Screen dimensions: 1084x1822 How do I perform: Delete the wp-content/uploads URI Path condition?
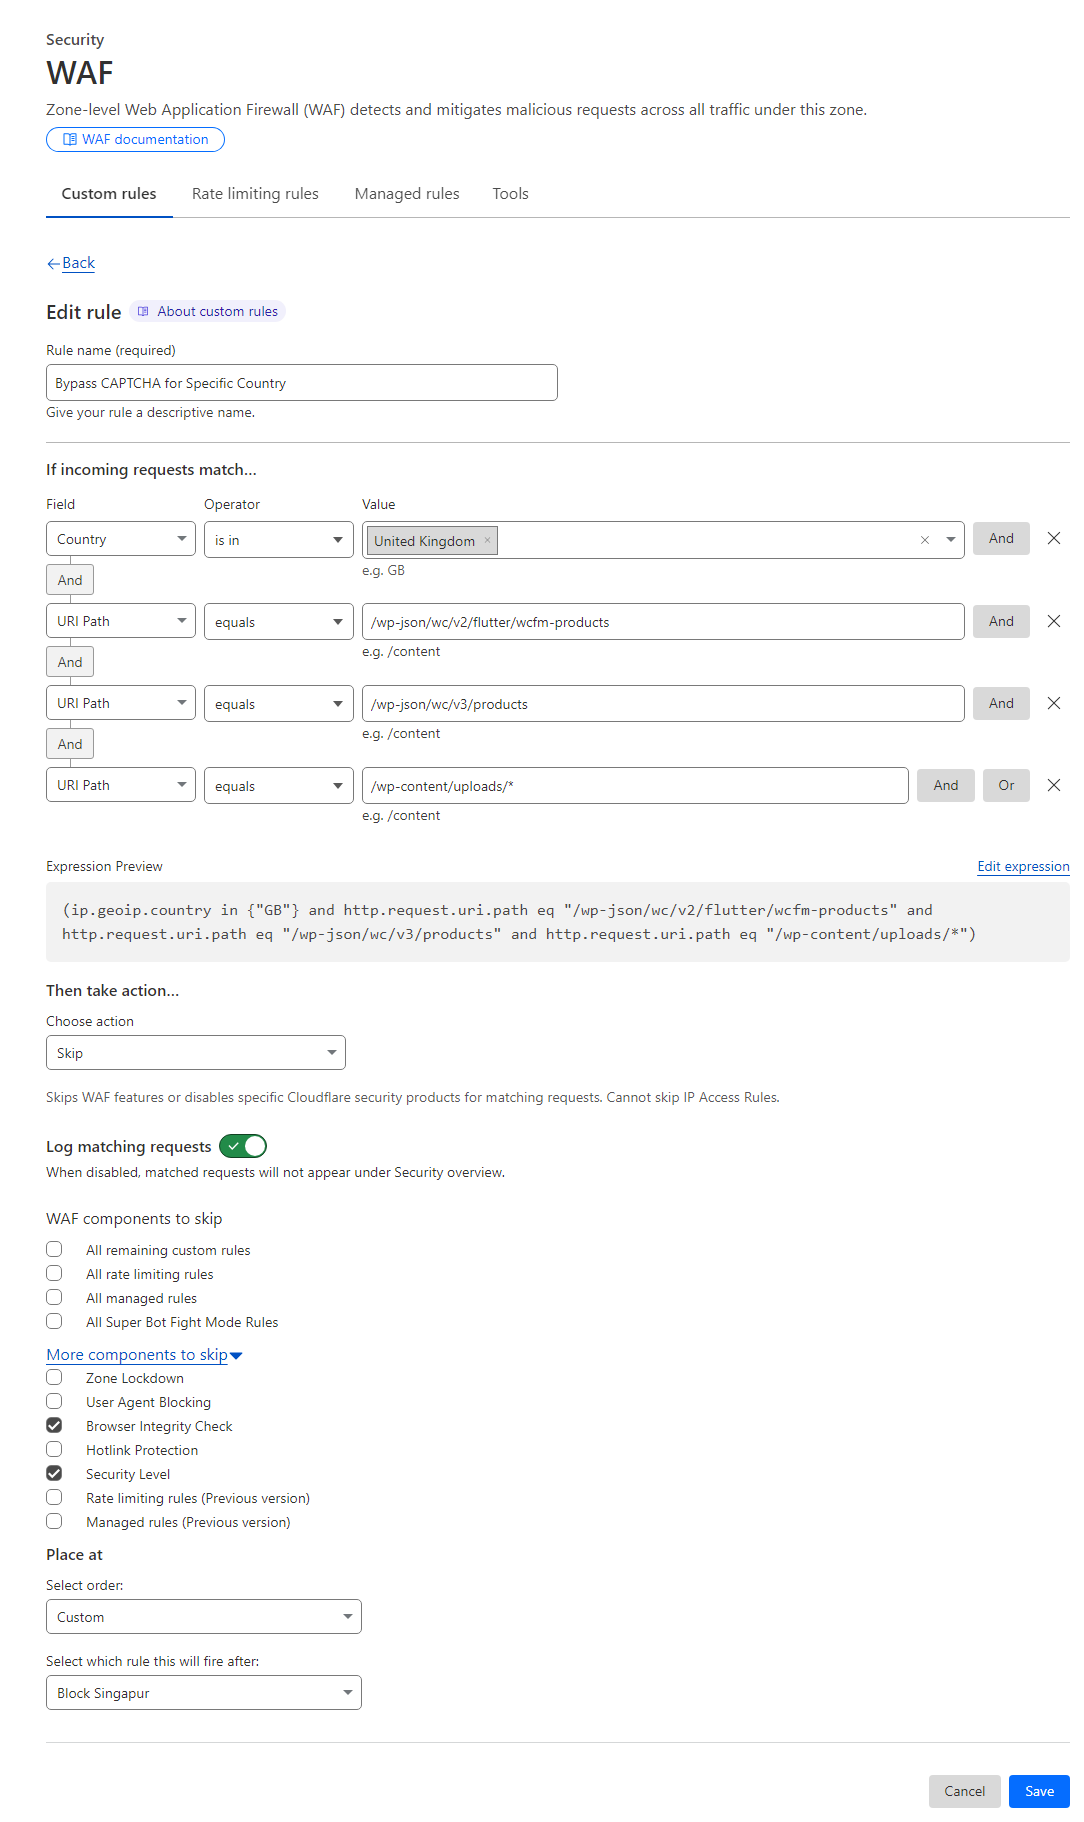click(x=1054, y=785)
